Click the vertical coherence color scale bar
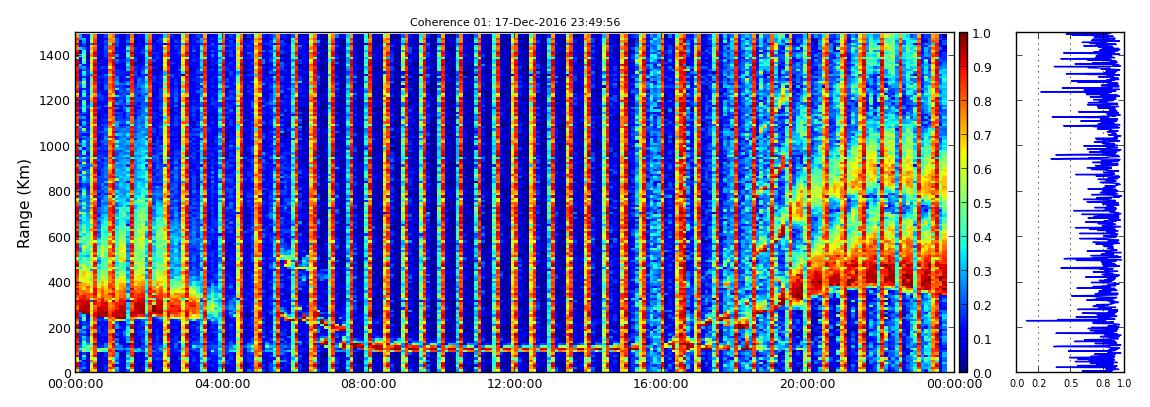The image size is (1150, 407). (964, 202)
